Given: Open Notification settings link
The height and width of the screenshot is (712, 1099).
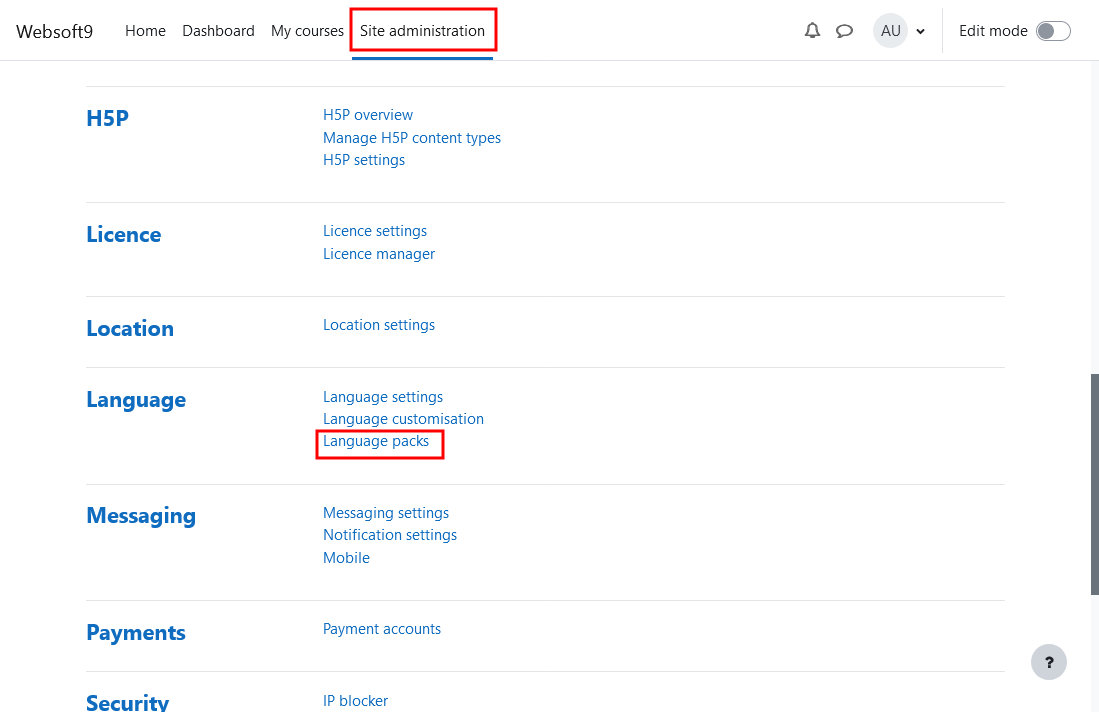Looking at the screenshot, I should [390, 535].
